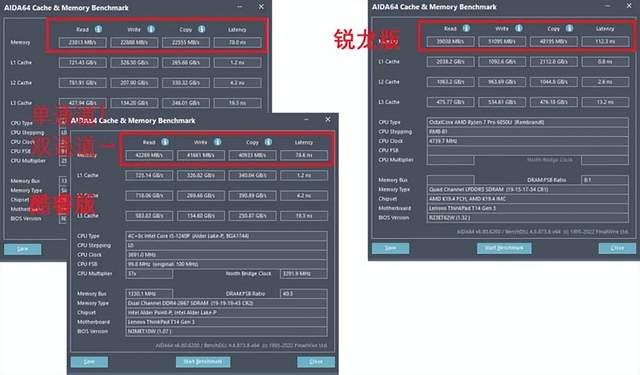Click the CPU Type field showing Intel Core i5-1240P
Image resolution: width=640 pixels, height=375 pixels.
click(x=226, y=236)
